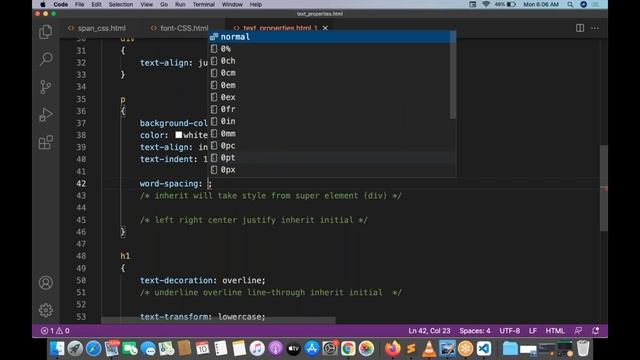This screenshot has width=640, height=360.
Task: Open the editor More Actions ellipsis
Action: click(x=595, y=28)
